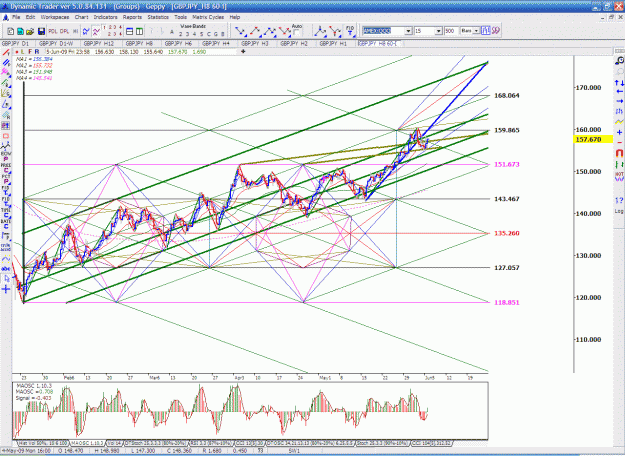Image resolution: width=625 pixels, height=456 pixels.
Task: Click the open folder toolbar icon
Action: pos(30,31)
